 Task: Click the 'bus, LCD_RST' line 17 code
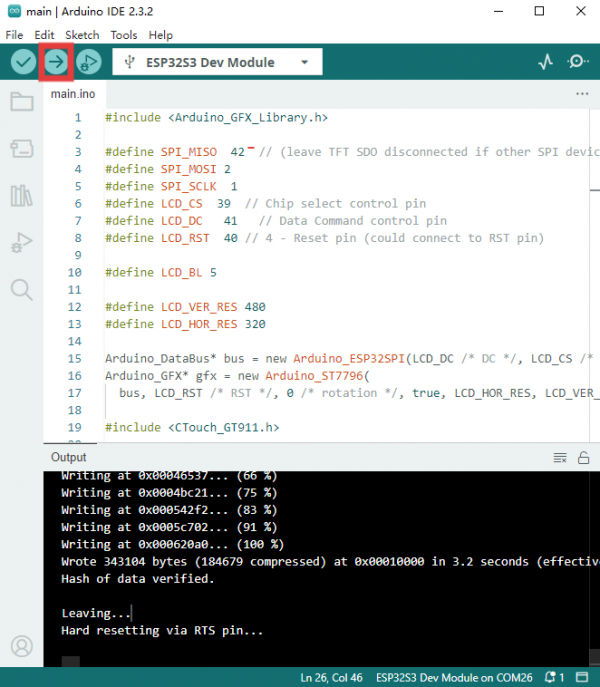[x=359, y=393]
